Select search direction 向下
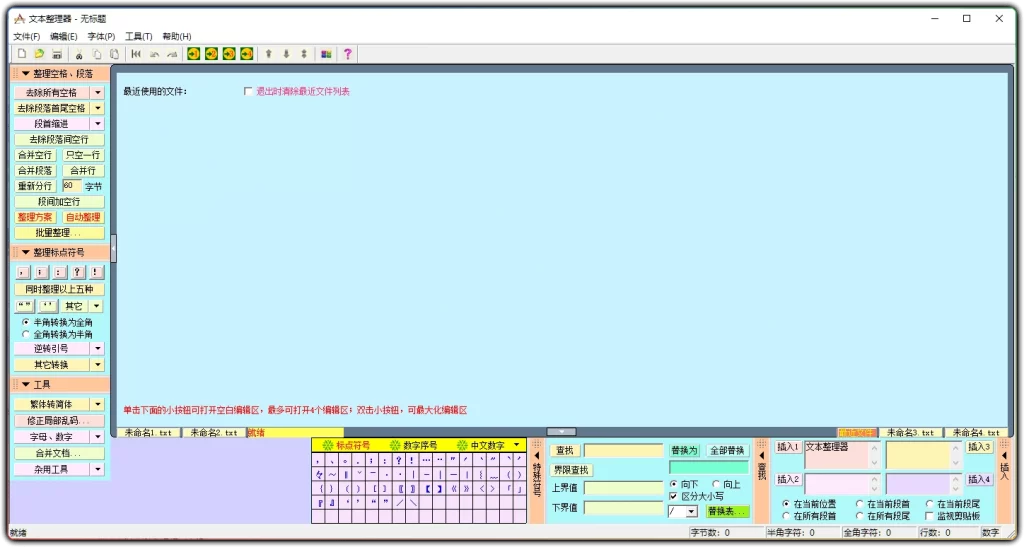This screenshot has height=547, width=1024. click(673, 484)
